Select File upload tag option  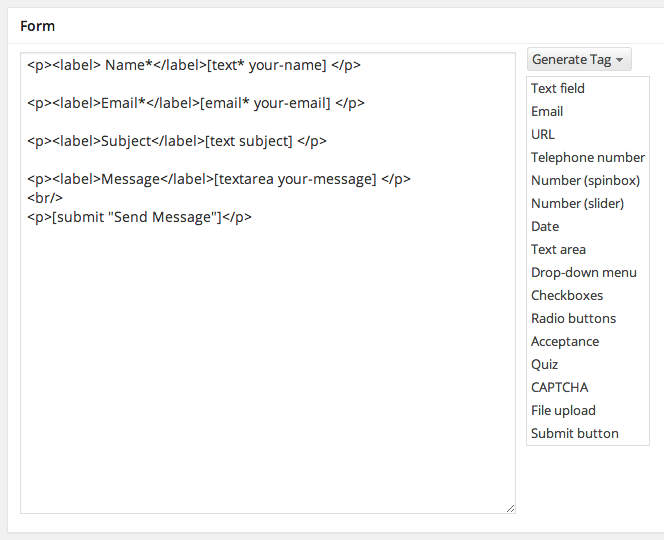coord(563,410)
